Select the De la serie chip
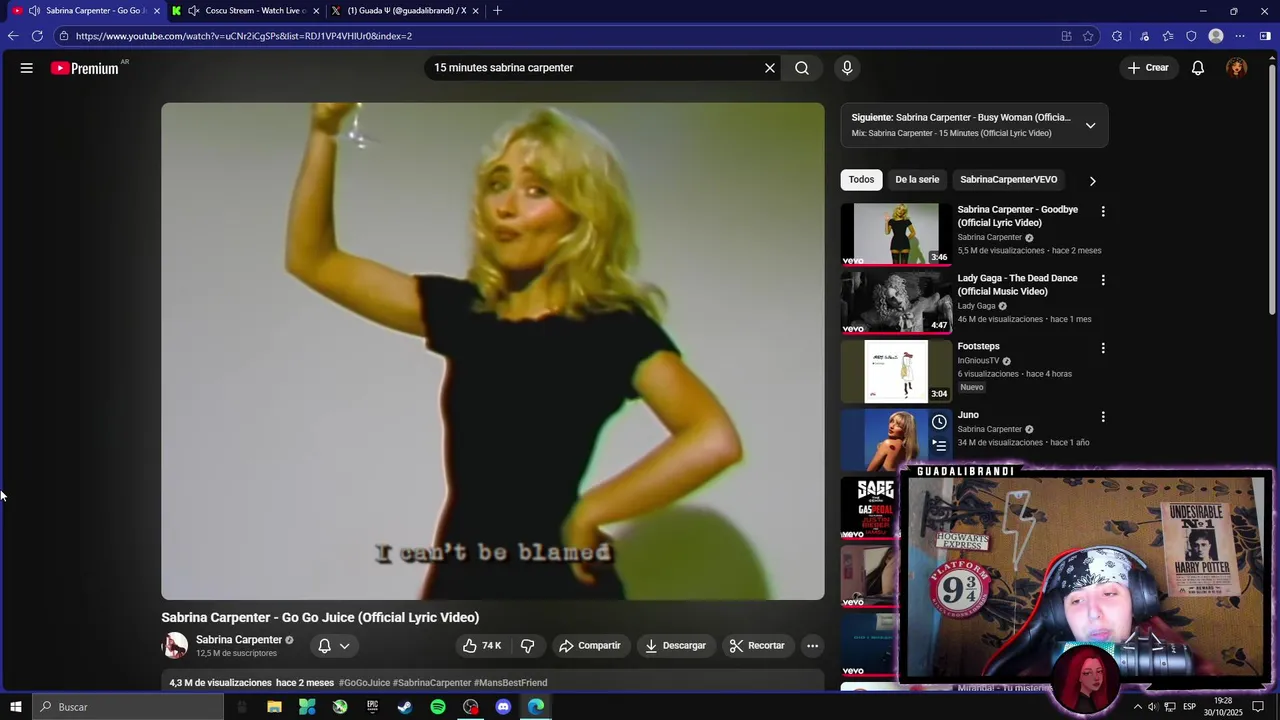Image resolution: width=1280 pixels, height=720 pixels. pos(917,180)
